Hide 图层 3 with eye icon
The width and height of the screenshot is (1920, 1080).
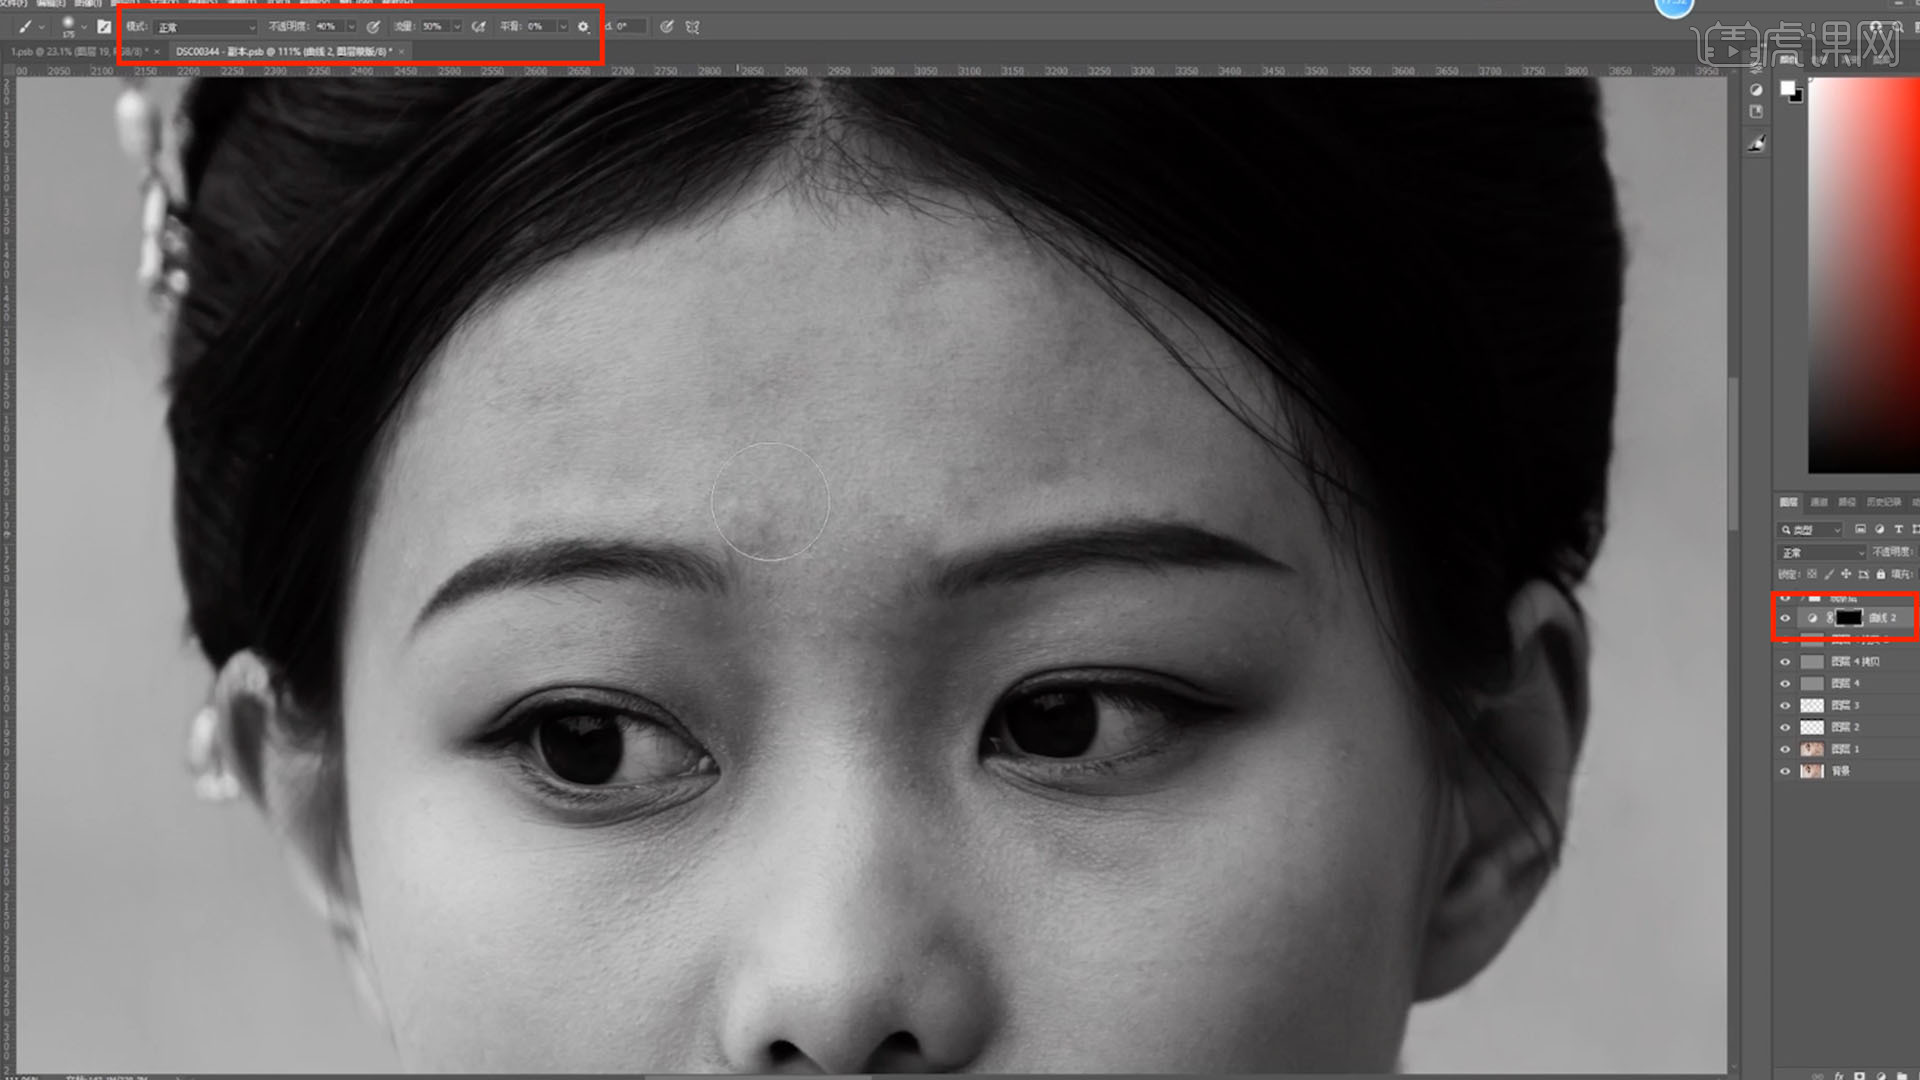(1785, 705)
